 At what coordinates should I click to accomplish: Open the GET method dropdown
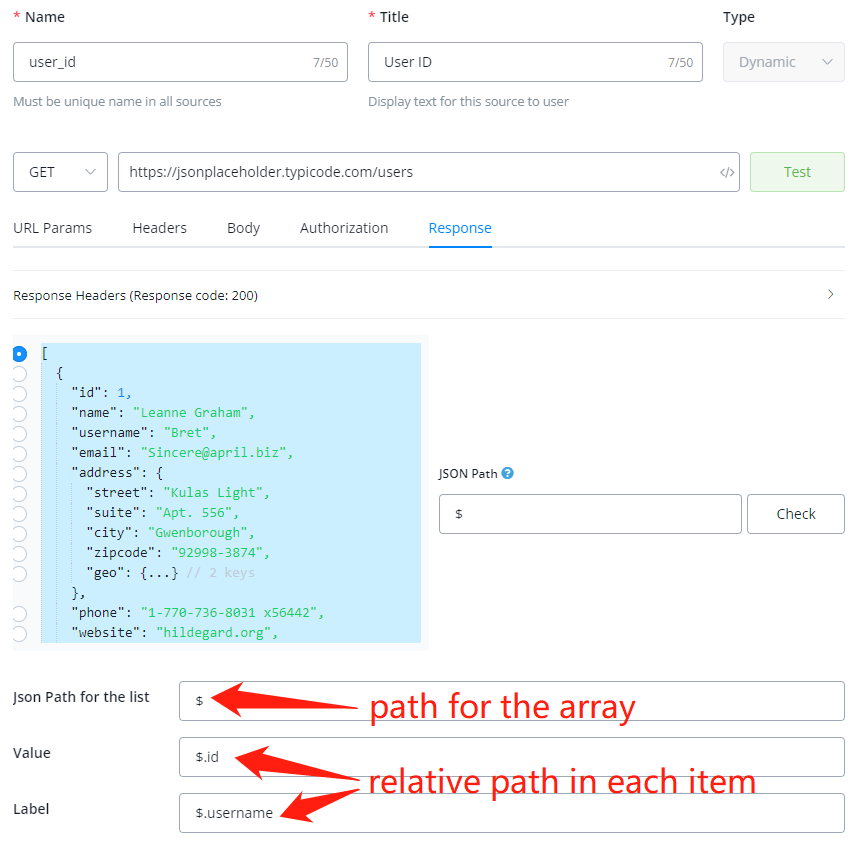(60, 172)
